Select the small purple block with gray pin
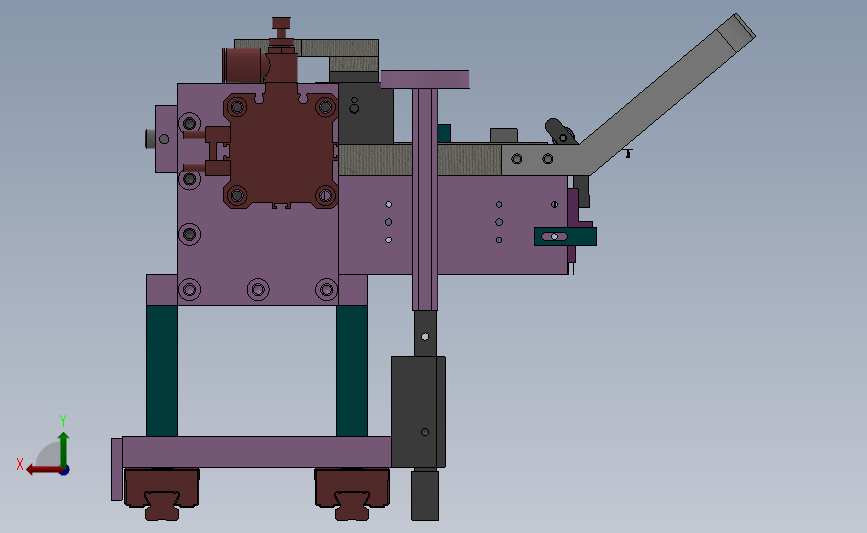The height and width of the screenshot is (533, 867). (165, 139)
